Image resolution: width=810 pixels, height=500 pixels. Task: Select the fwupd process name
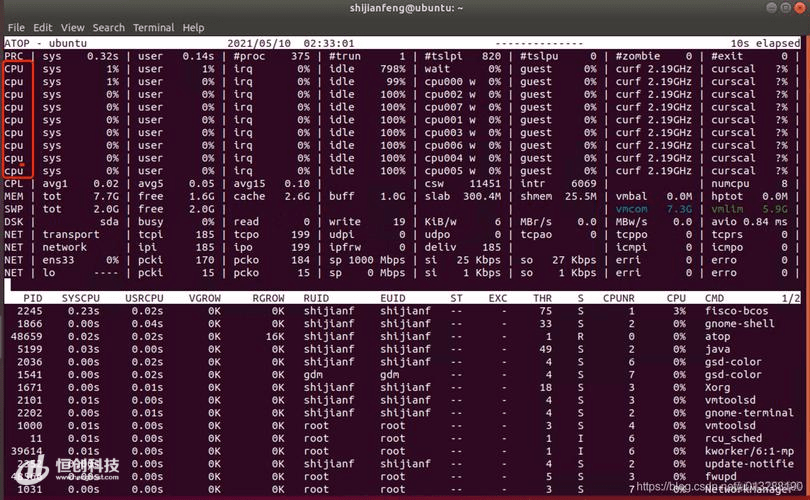point(721,476)
